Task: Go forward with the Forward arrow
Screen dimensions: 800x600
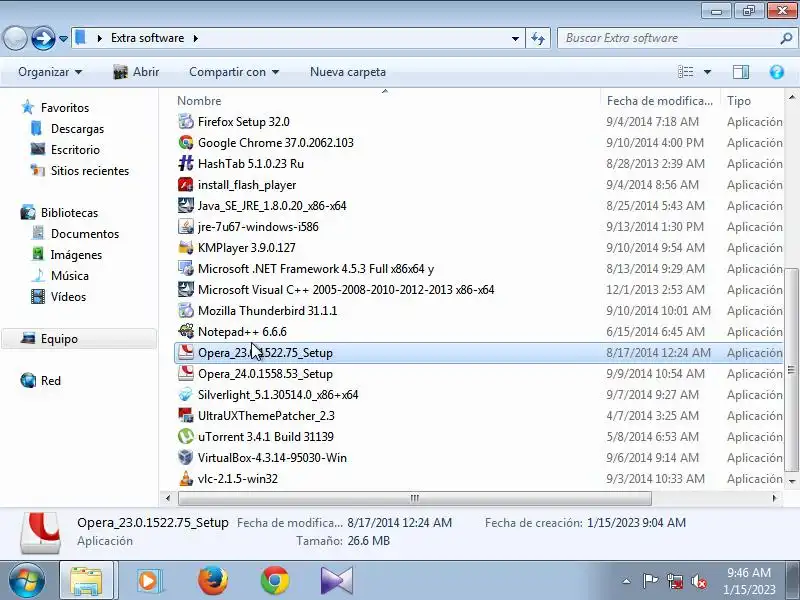Action: coord(43,38)
